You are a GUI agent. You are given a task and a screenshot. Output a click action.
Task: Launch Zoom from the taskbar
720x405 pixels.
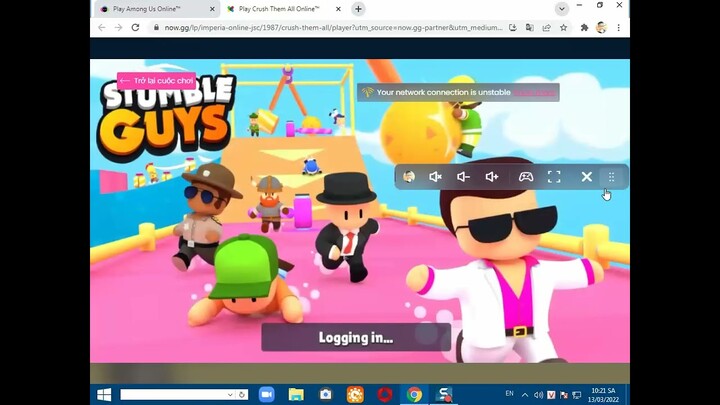(266, 394)
